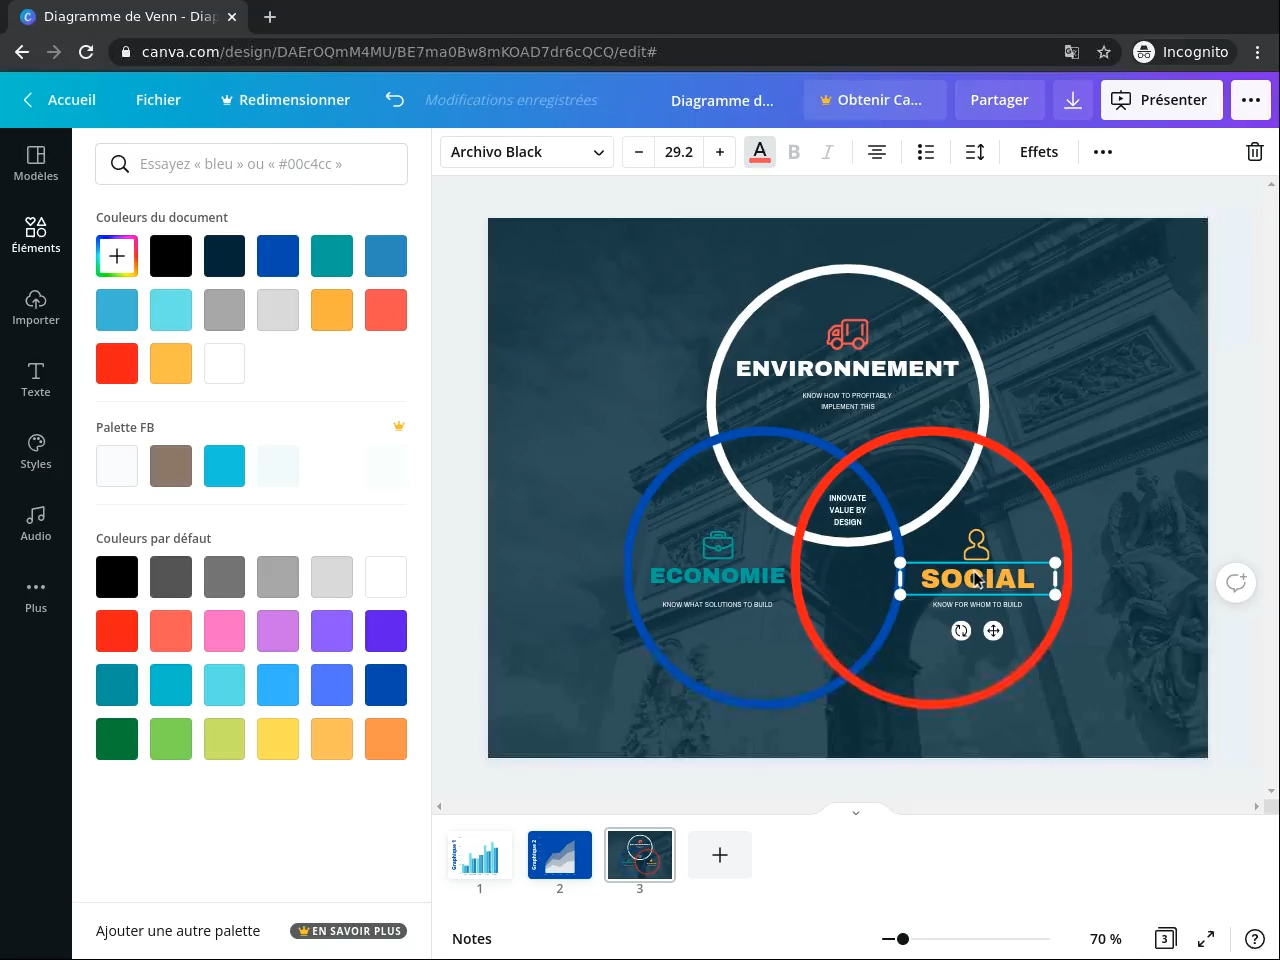The image size is (1280, 960).
Task: Open the grid view page counter
Action: pos(1165,938)
